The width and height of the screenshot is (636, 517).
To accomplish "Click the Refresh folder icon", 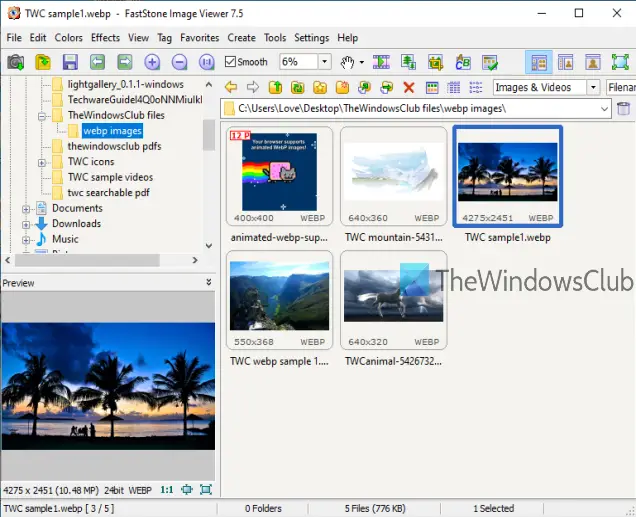I will [x=298, y=87].
